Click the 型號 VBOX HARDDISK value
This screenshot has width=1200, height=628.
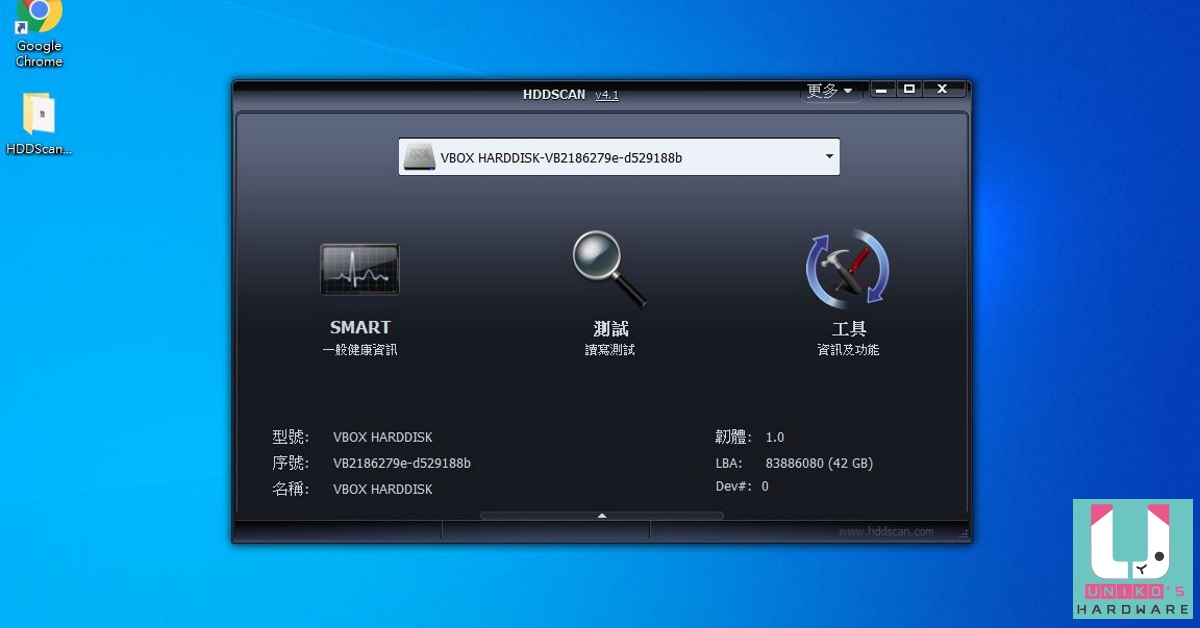coord(383,437)
